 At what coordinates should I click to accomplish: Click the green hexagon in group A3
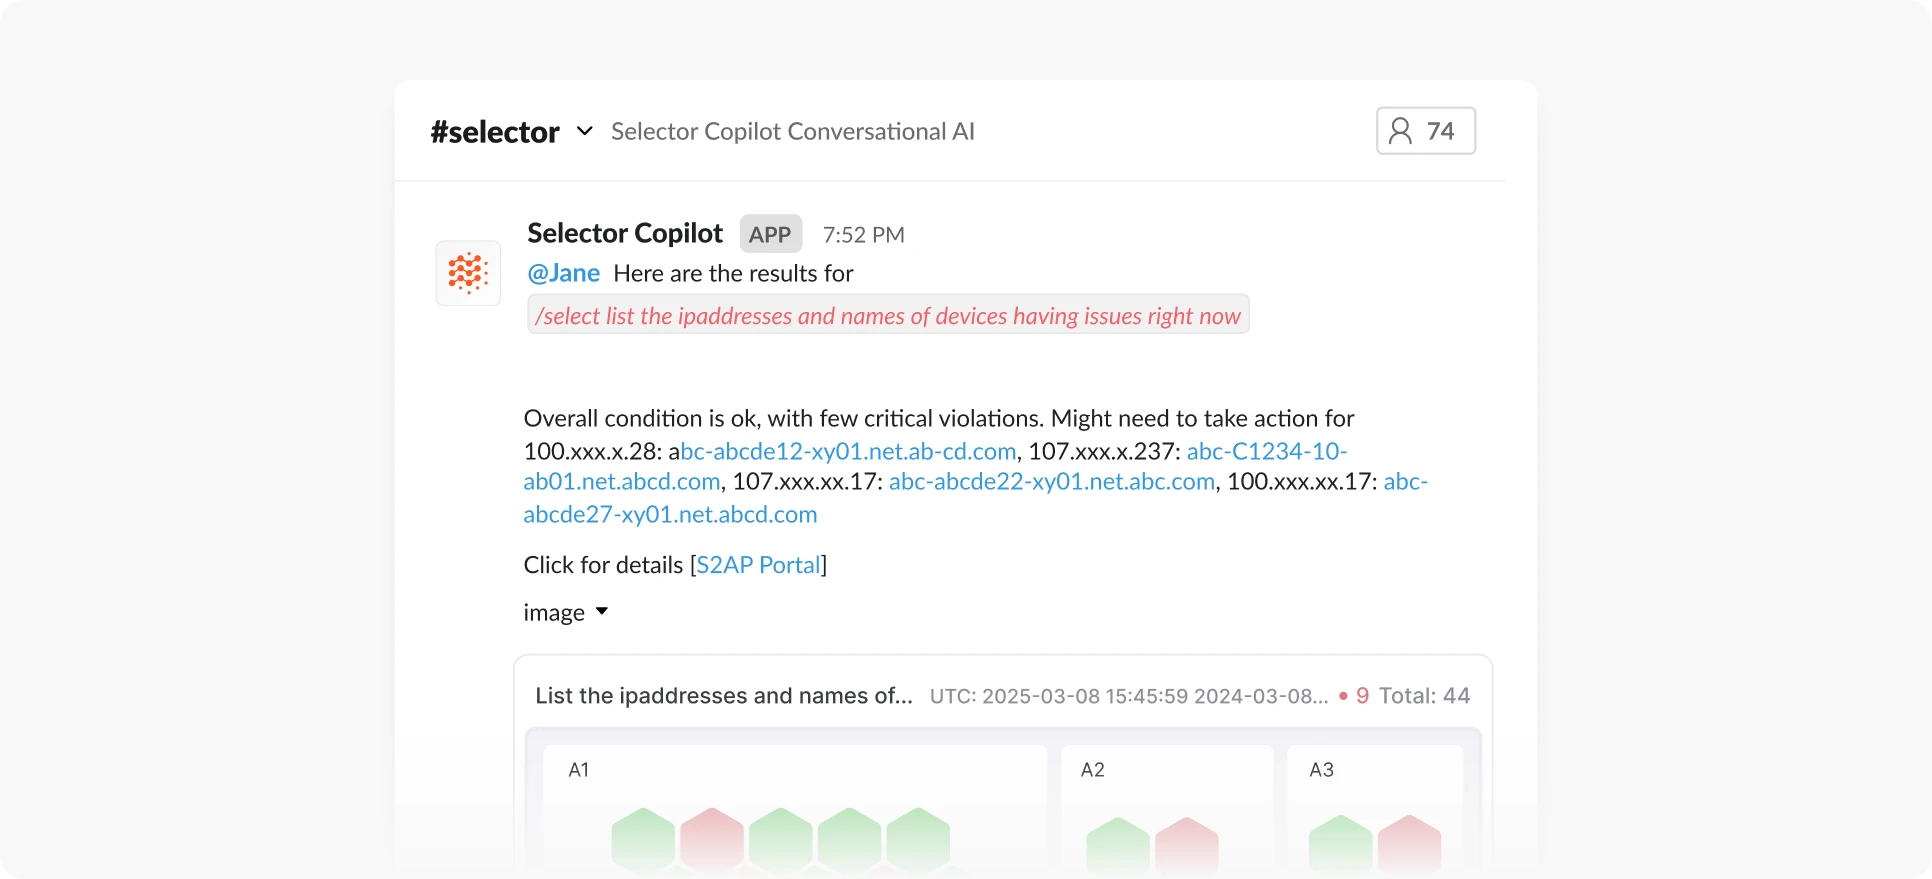(1341, 844)
